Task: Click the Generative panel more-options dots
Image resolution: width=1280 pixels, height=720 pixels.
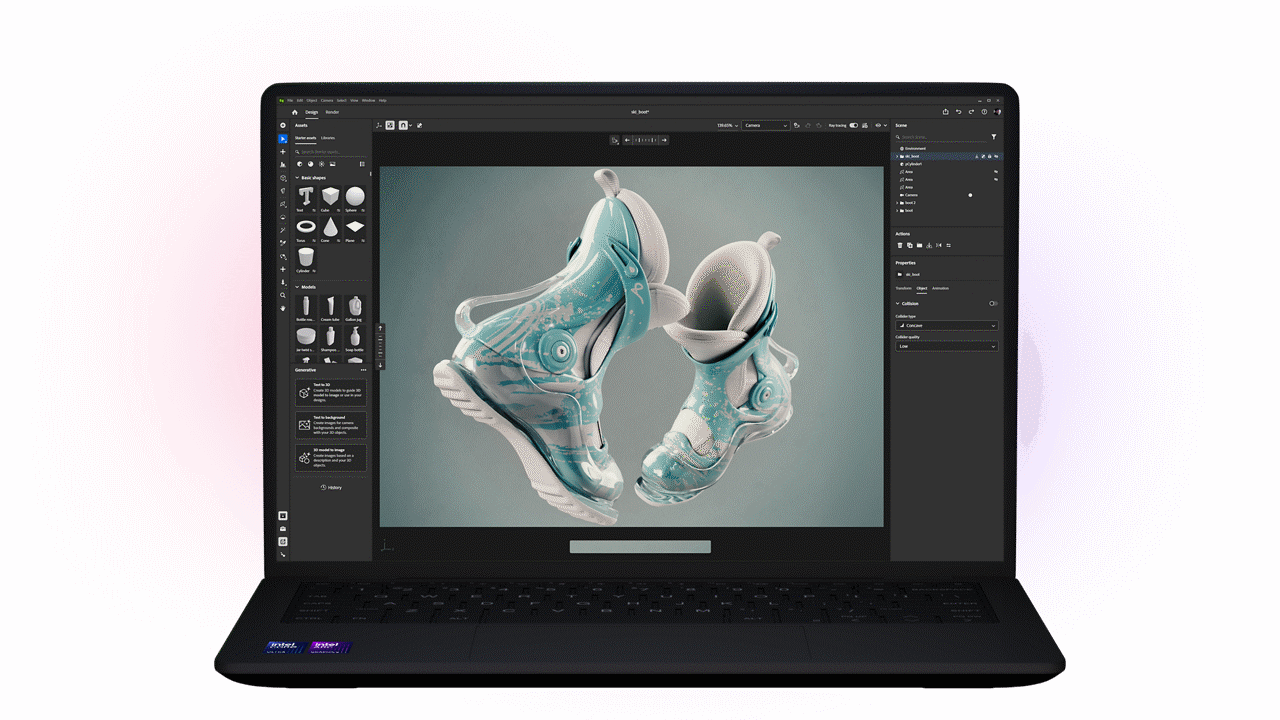Action: [x=363, y=370]
